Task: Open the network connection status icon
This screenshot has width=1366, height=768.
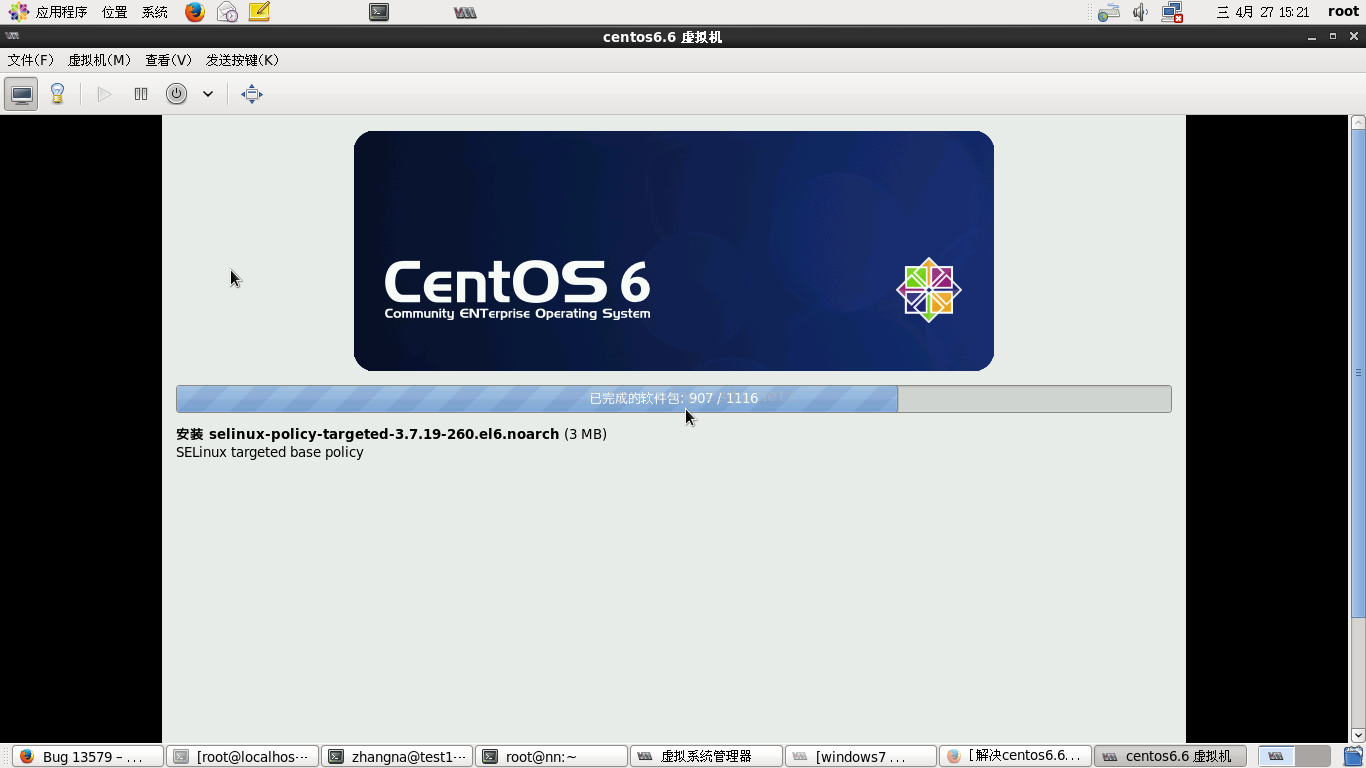Action: (x=1172, y=12)
